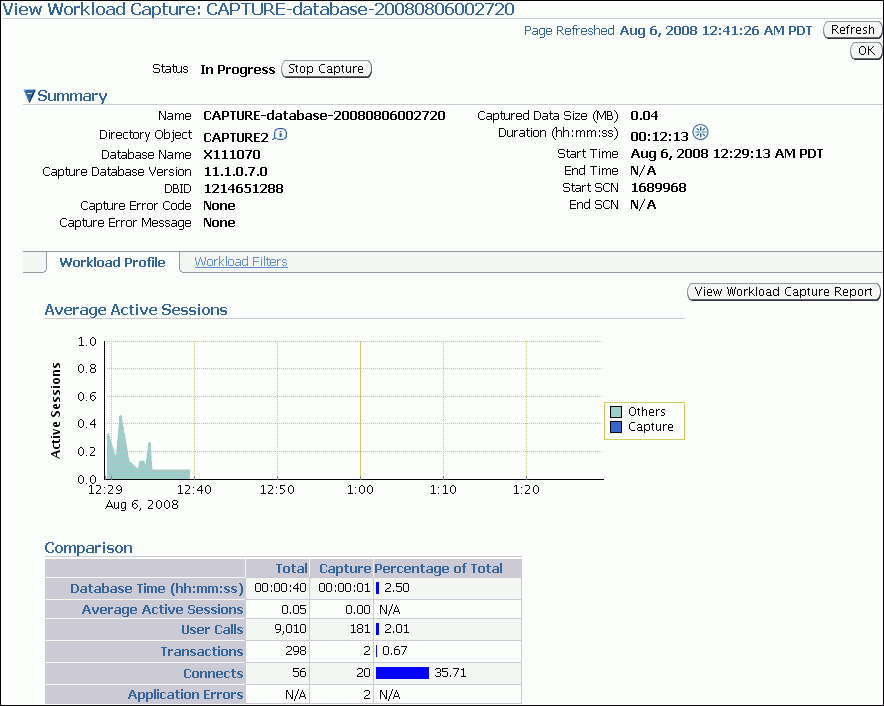Click the Capture legend color swatch
The height and width of the screenshot is (706, 884).
(x=616, y=427)
